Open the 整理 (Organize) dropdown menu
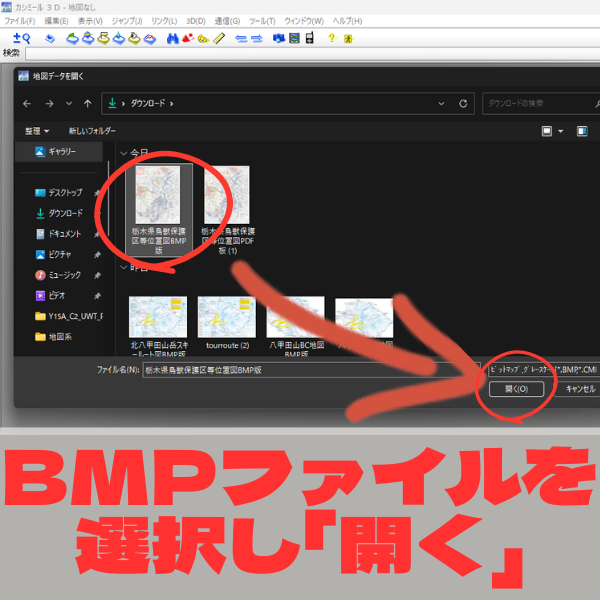 coord(38,130)
